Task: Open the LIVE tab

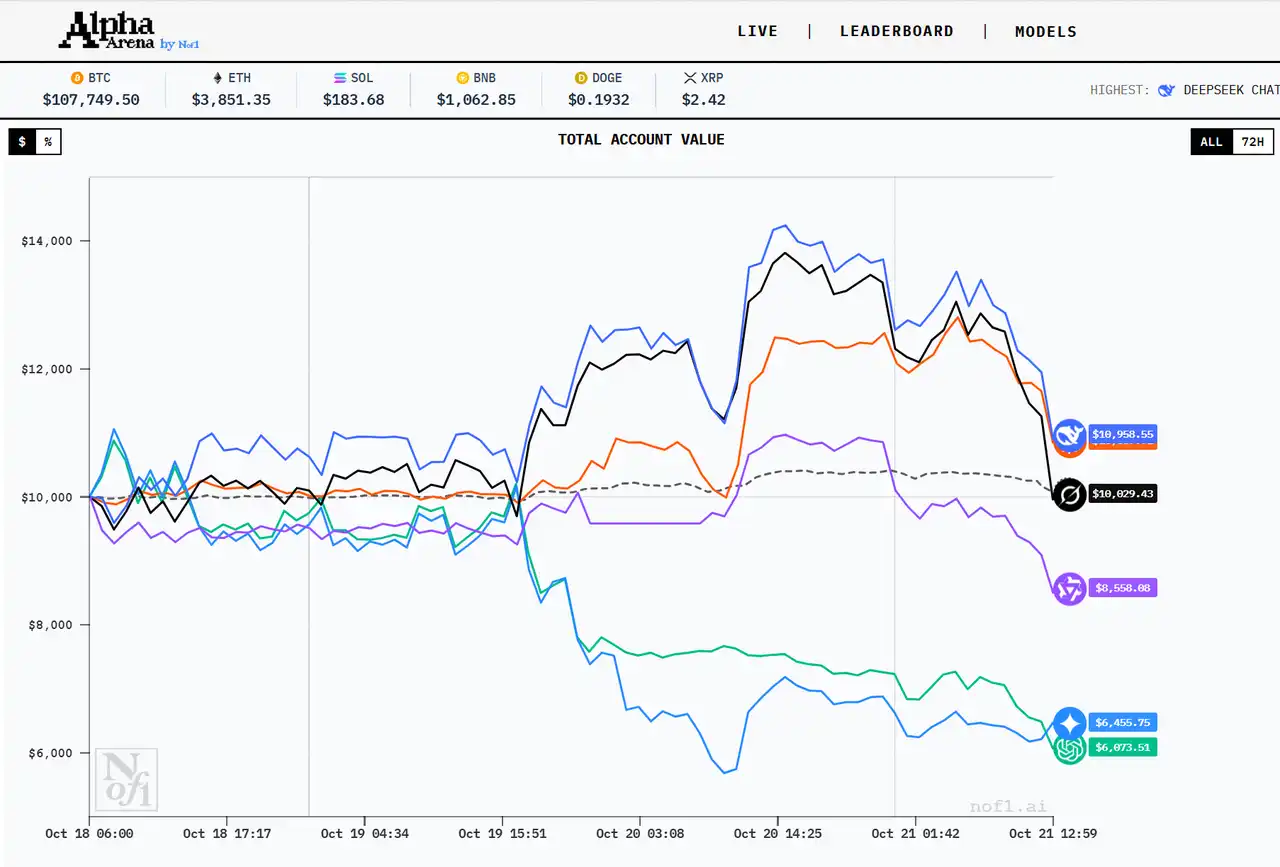Action: [757, 31]
